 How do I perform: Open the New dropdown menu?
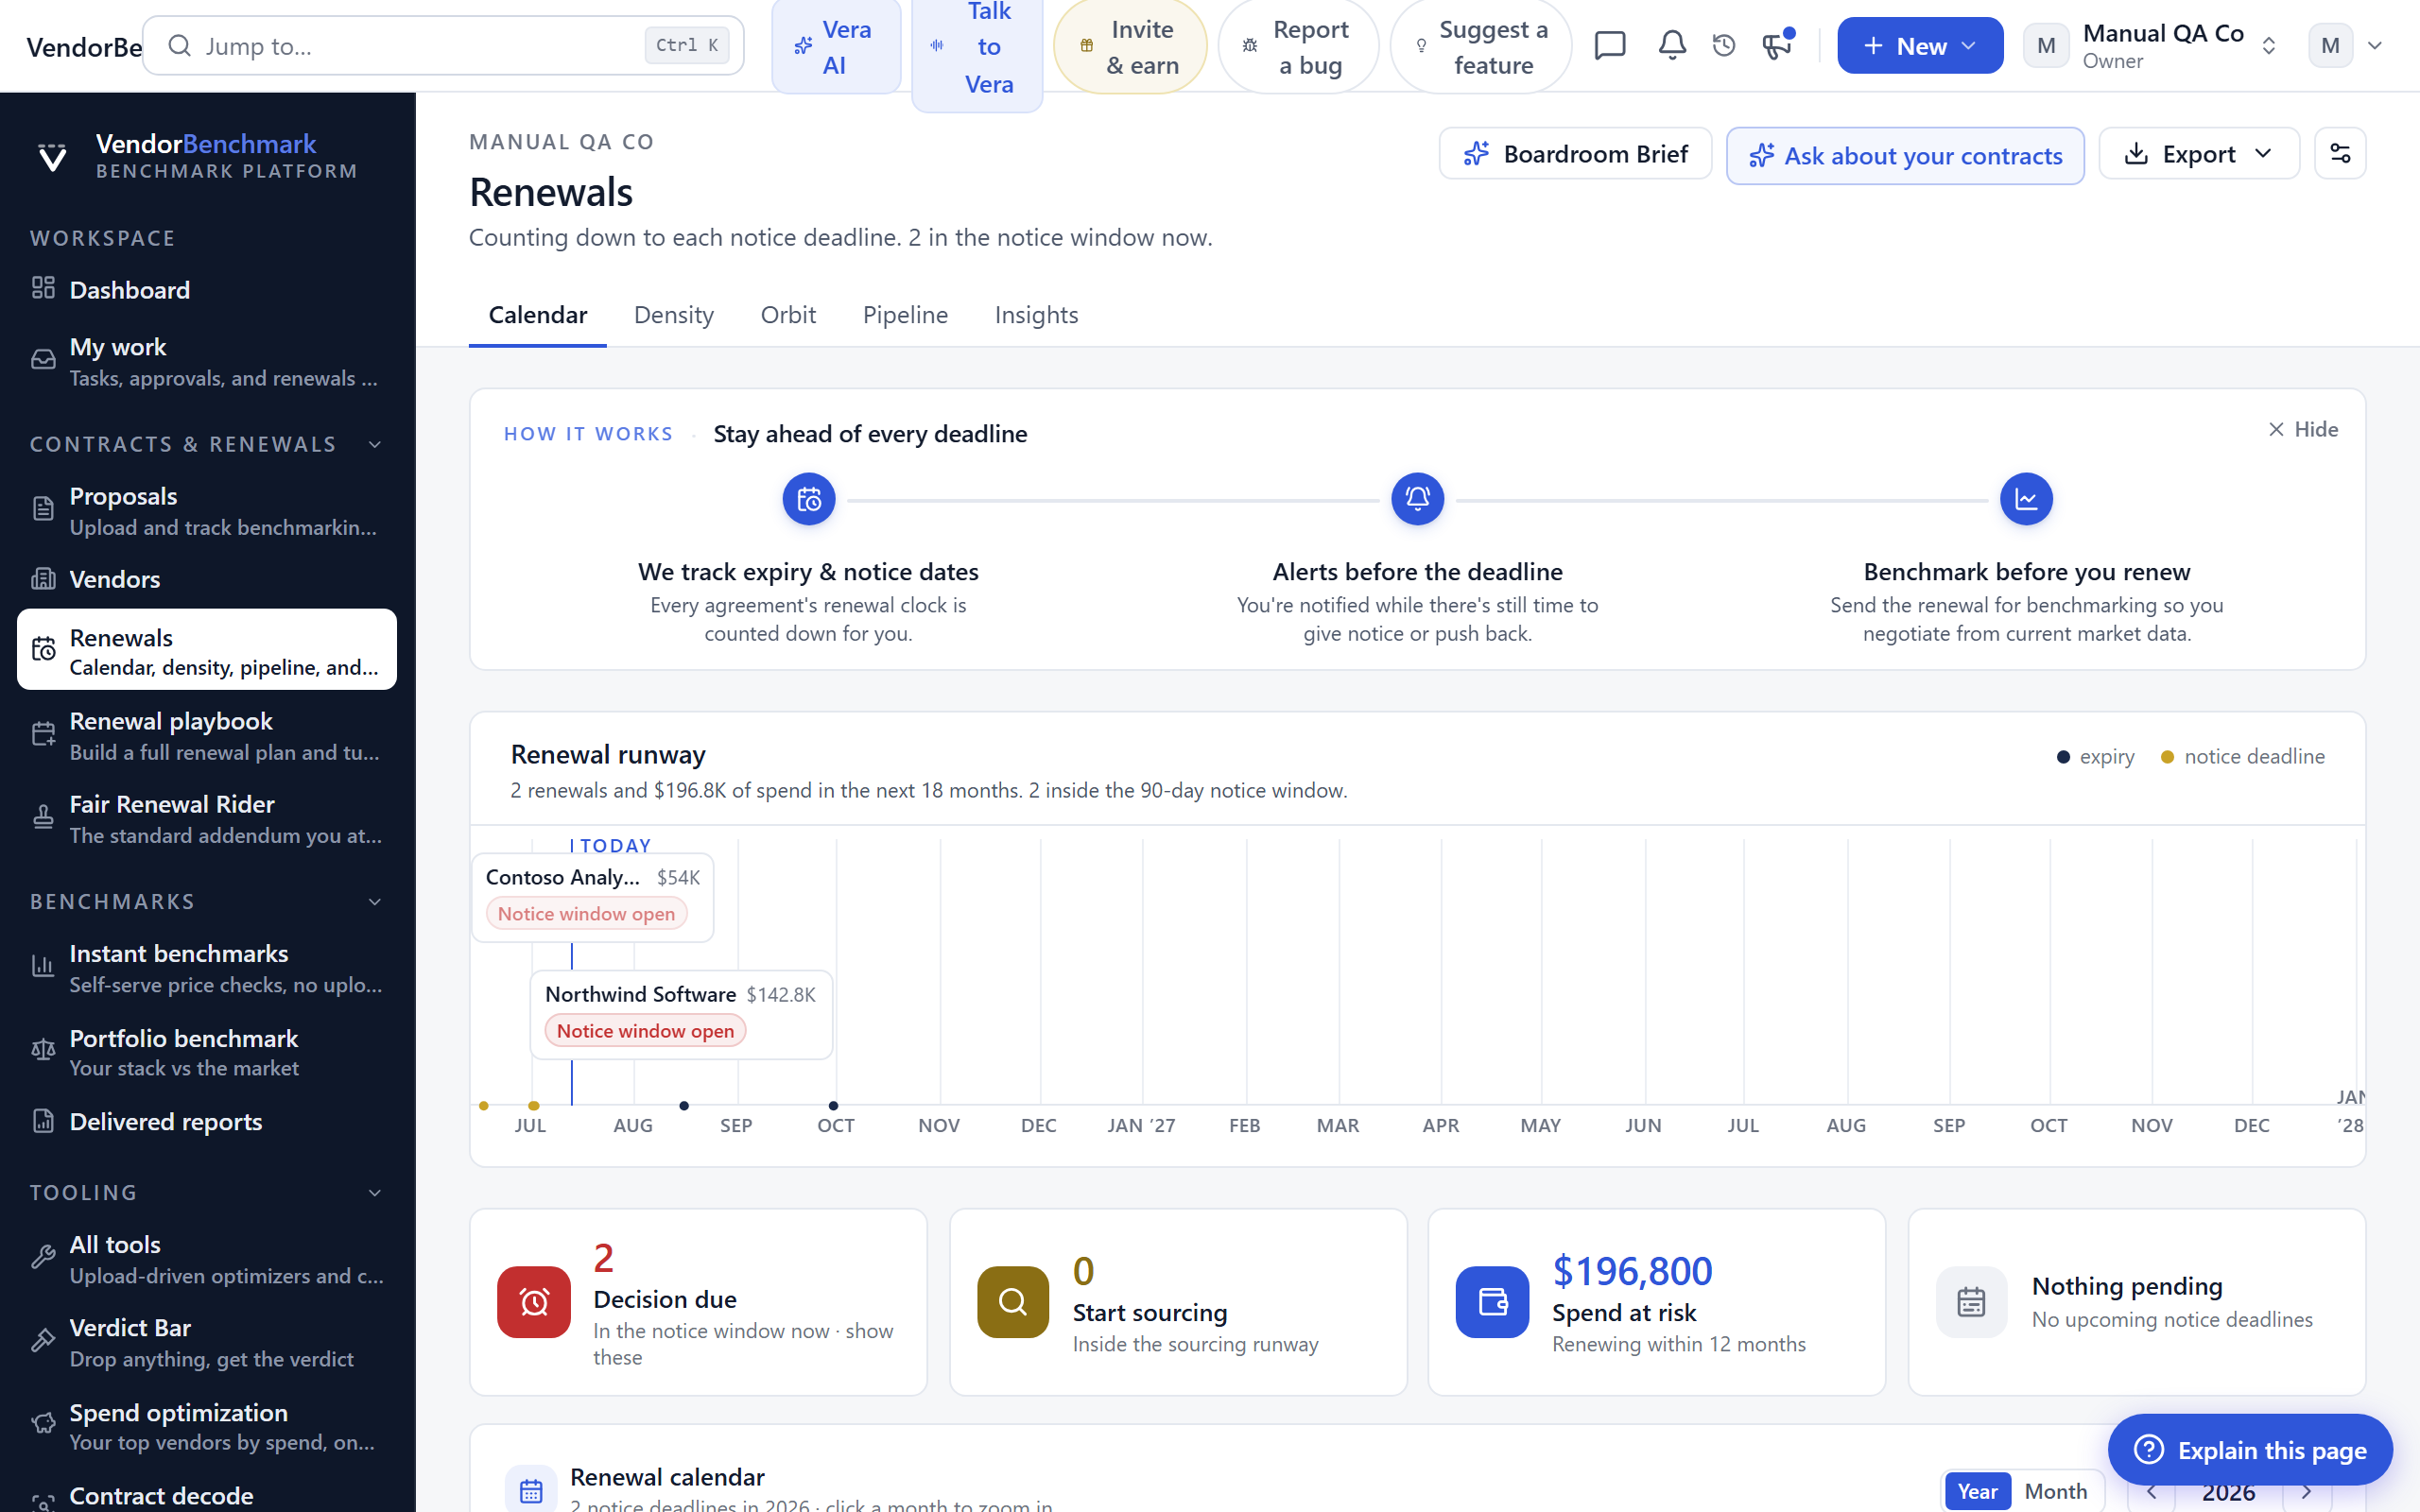pos(1919,46)
